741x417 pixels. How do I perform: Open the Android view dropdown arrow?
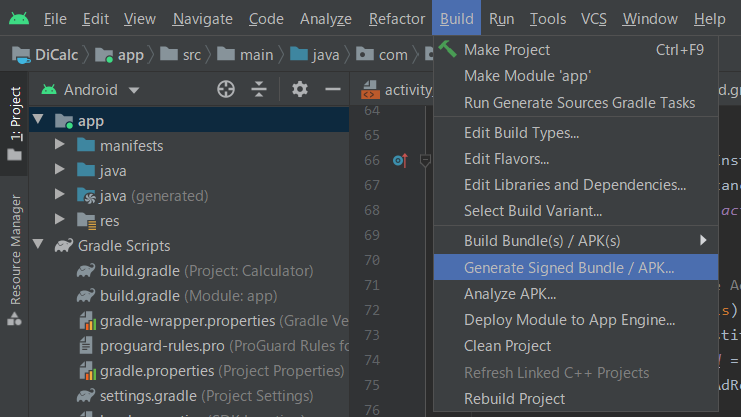tap(134, 90)
